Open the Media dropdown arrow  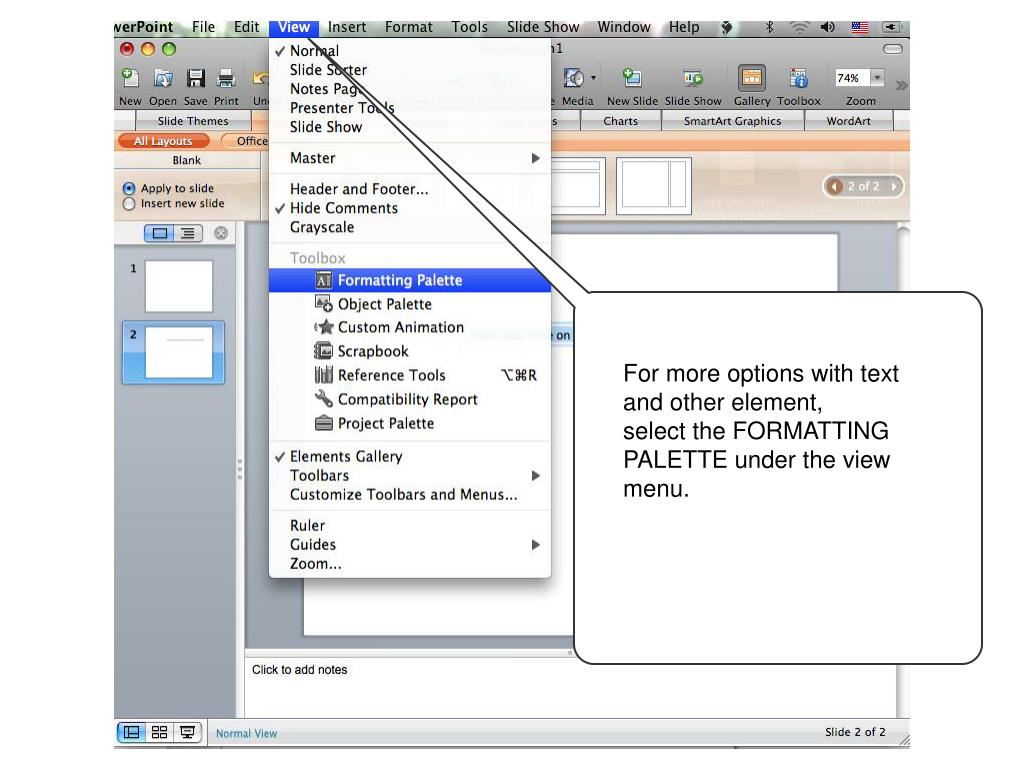tap(593, 78)
